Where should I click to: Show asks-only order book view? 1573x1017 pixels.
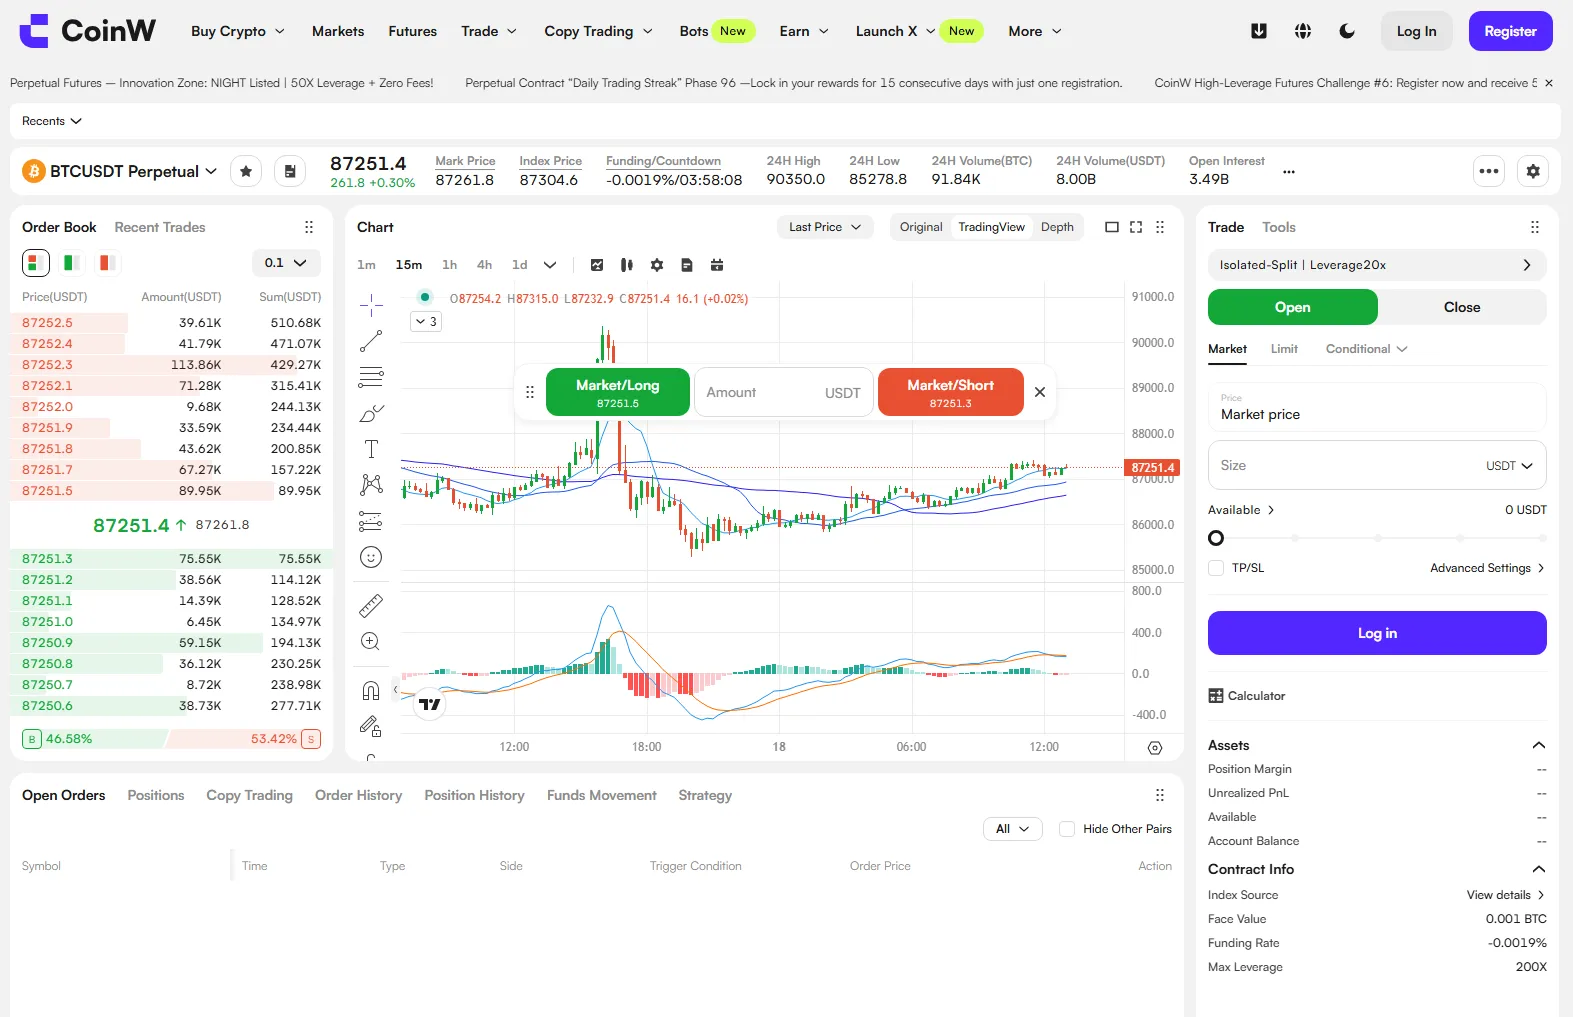[107, 263]
